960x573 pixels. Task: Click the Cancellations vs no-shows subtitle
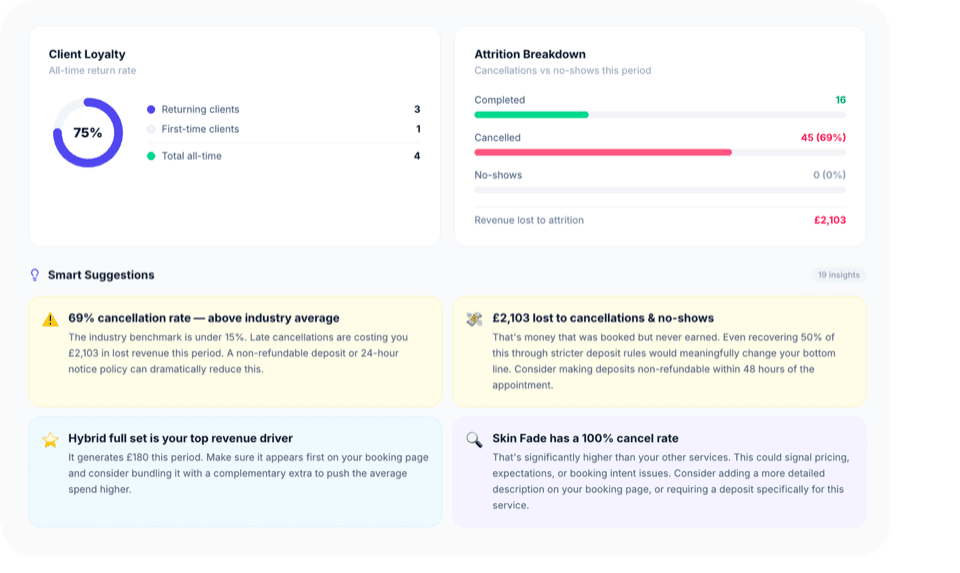[563, 70]
